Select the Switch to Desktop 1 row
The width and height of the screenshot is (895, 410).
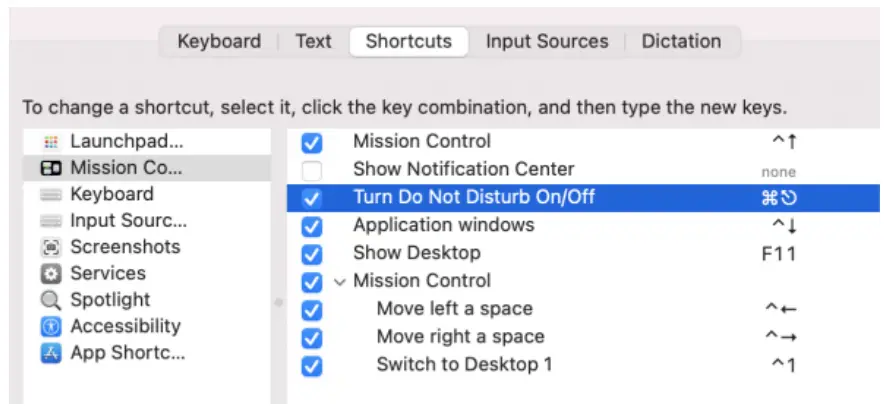point(464,364)
